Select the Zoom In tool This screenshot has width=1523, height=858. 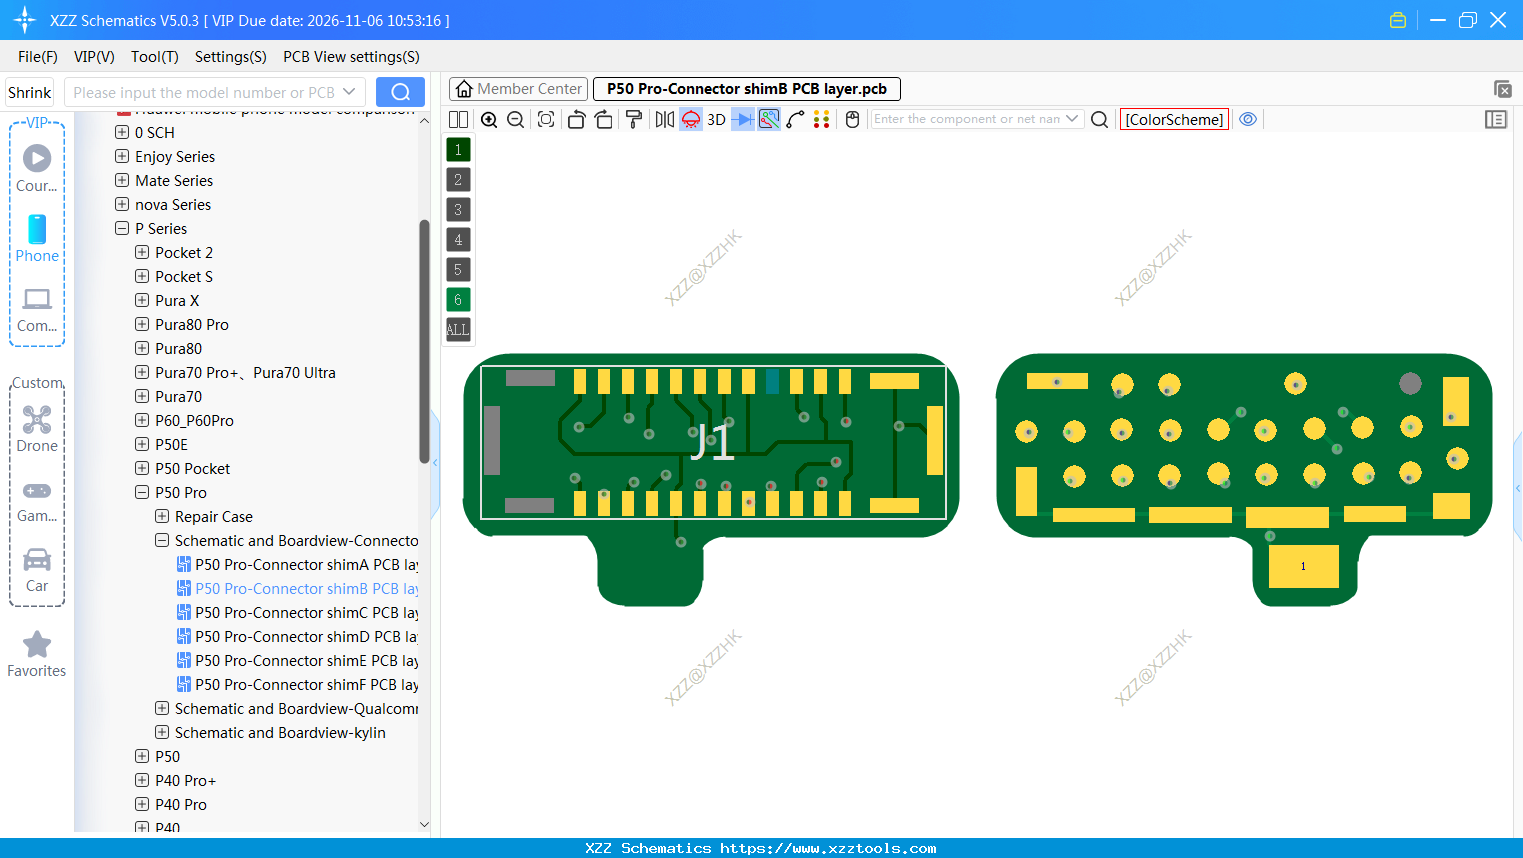[489, 119]
